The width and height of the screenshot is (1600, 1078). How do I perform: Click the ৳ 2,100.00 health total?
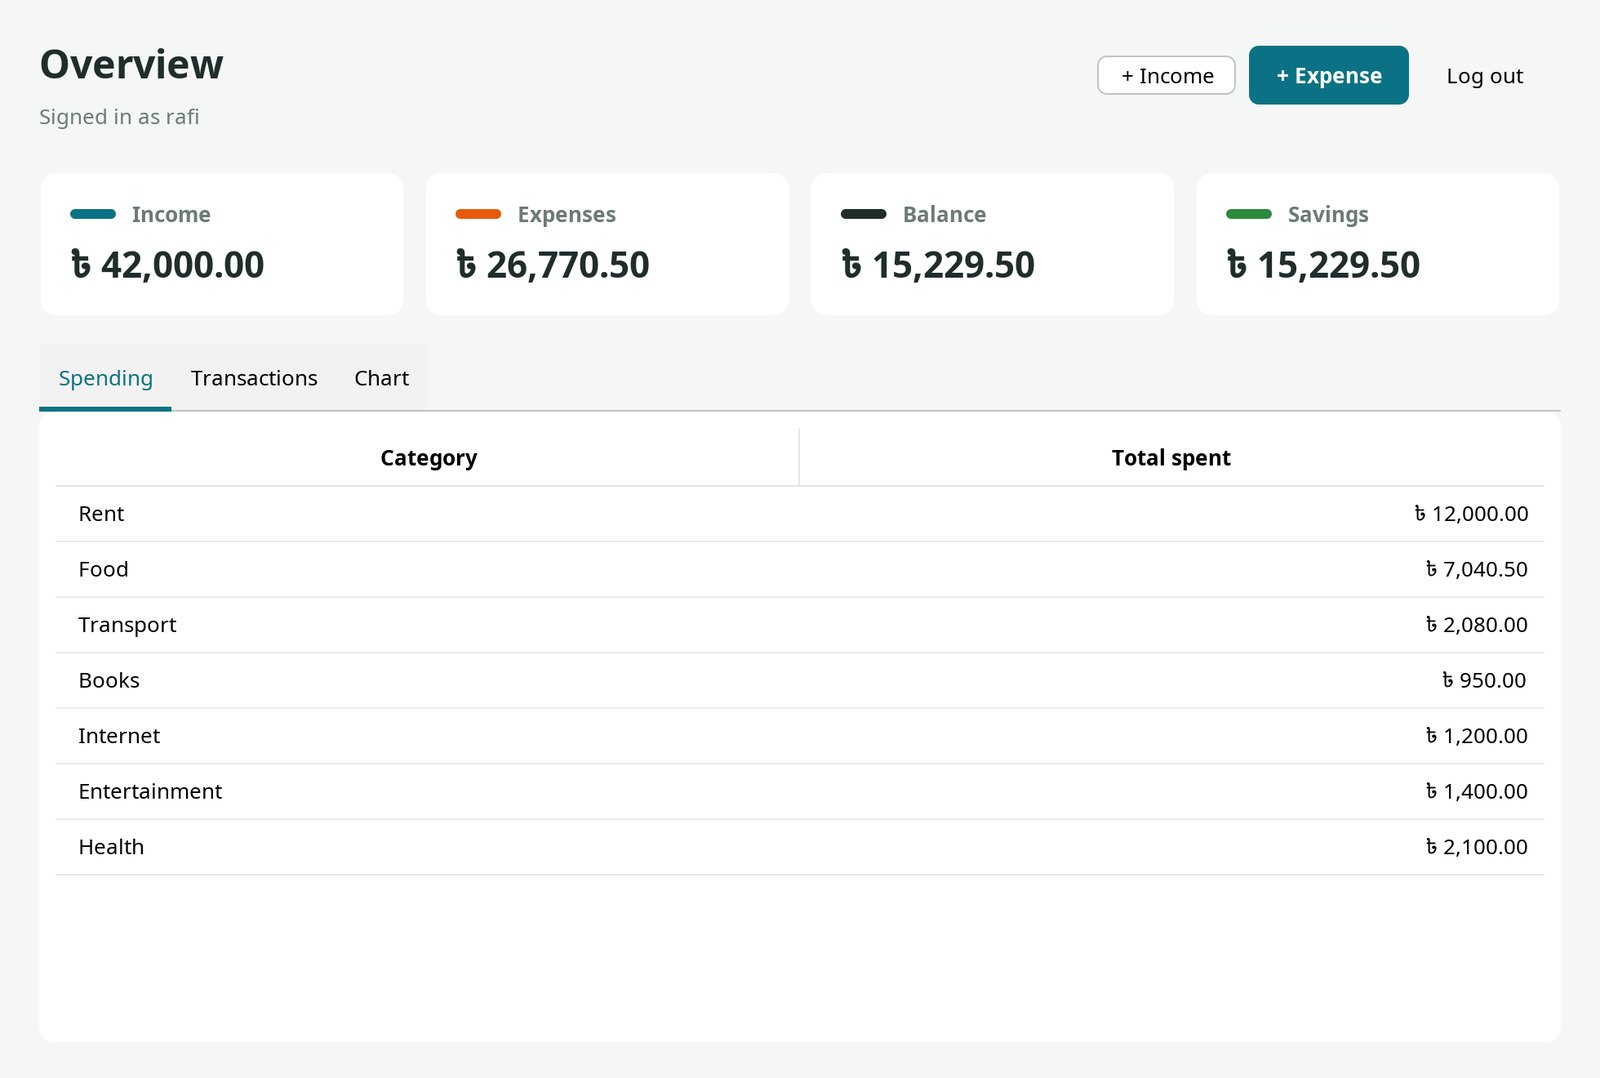click(1477, 847)
